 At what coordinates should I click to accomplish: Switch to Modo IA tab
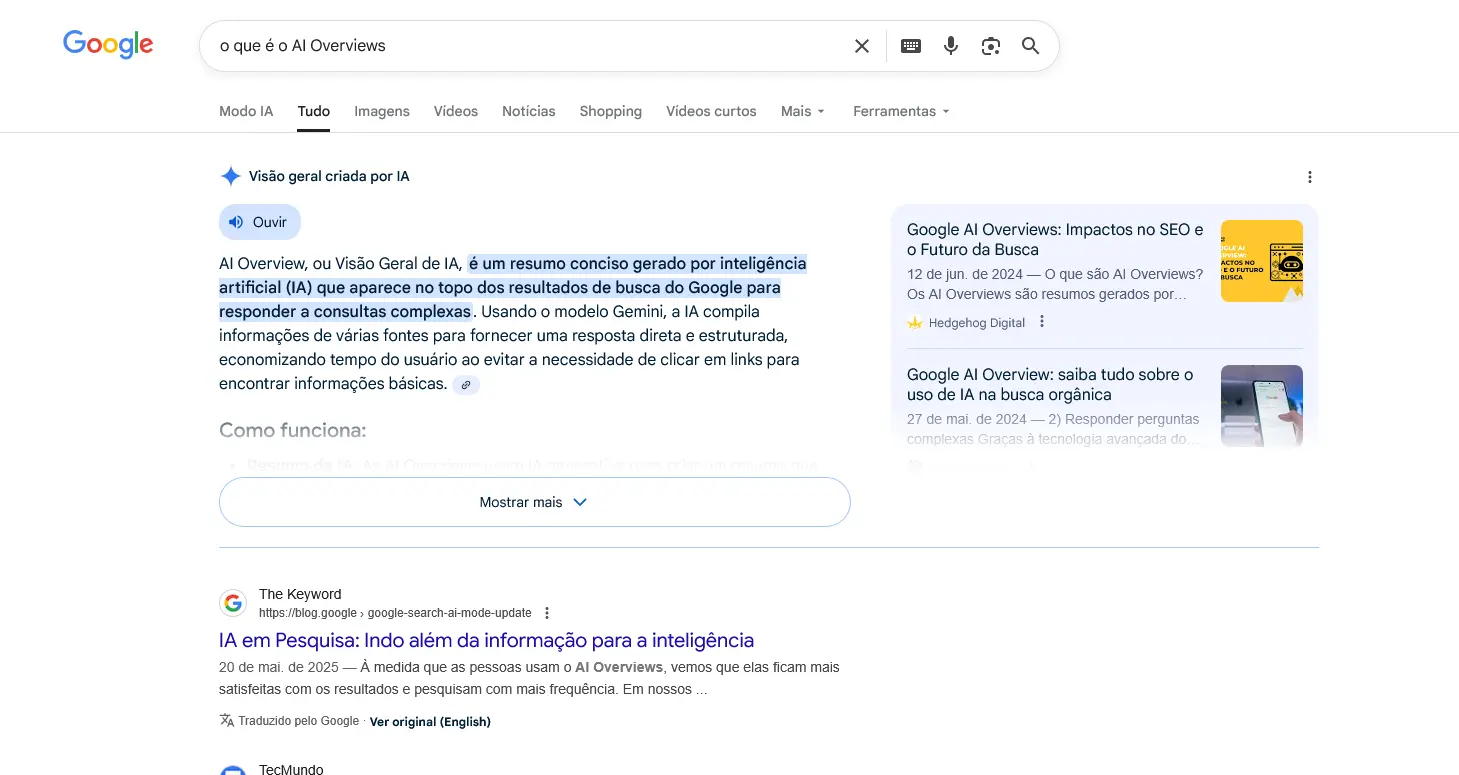point(246,111)
